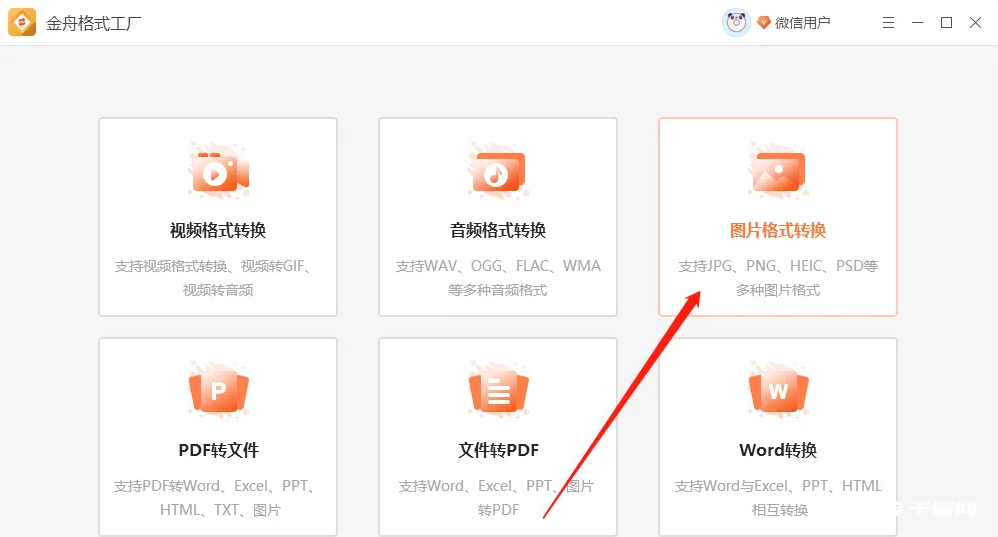This screenshot has height=537, width=998.
Task: Click the video format conversion camera icon
Action: [218, 172]
